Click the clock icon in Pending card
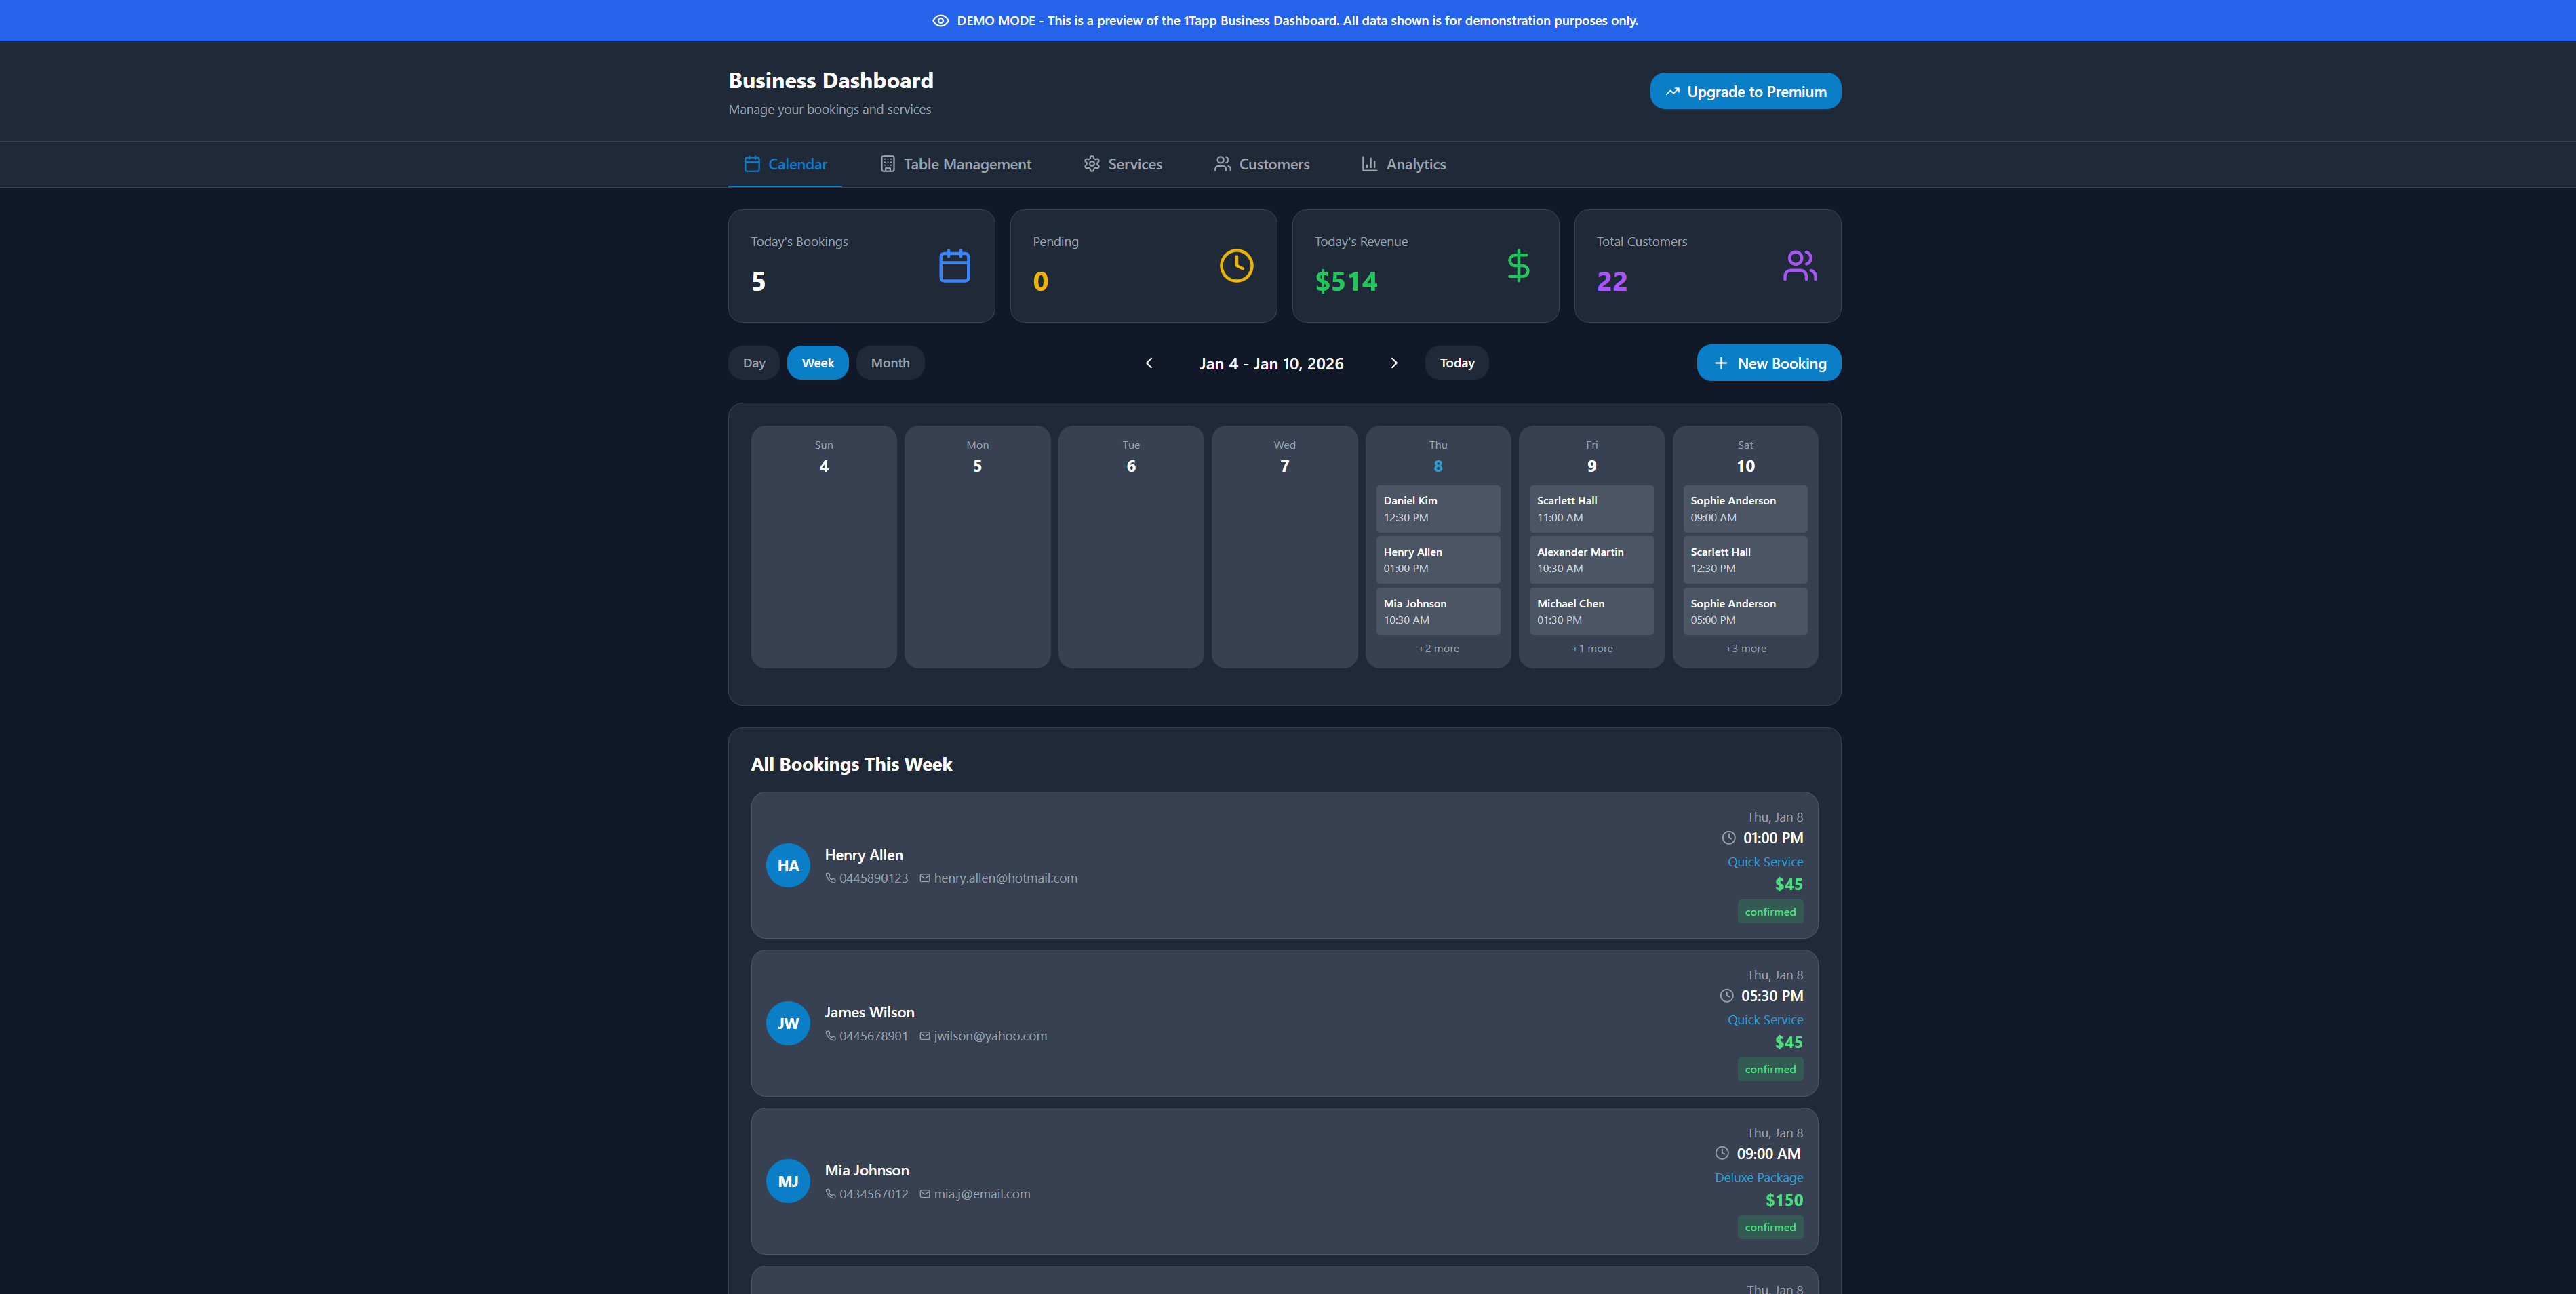The width and height of the screenshot is (2576, 1294). [x=1236, y=266]
